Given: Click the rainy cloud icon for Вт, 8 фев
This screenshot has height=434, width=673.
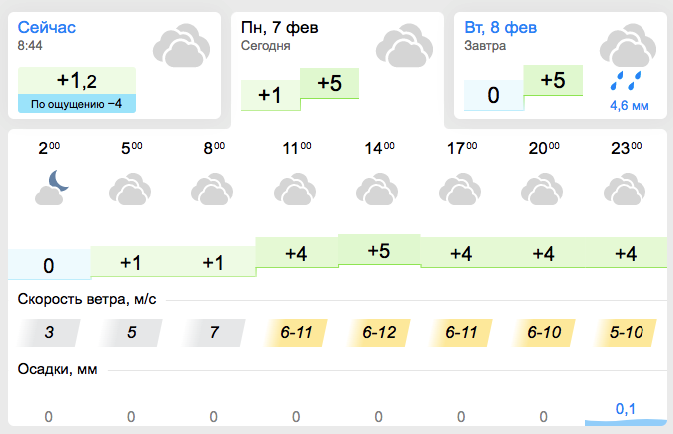Looking at the screenshot, I should click(x=628, y=45).
